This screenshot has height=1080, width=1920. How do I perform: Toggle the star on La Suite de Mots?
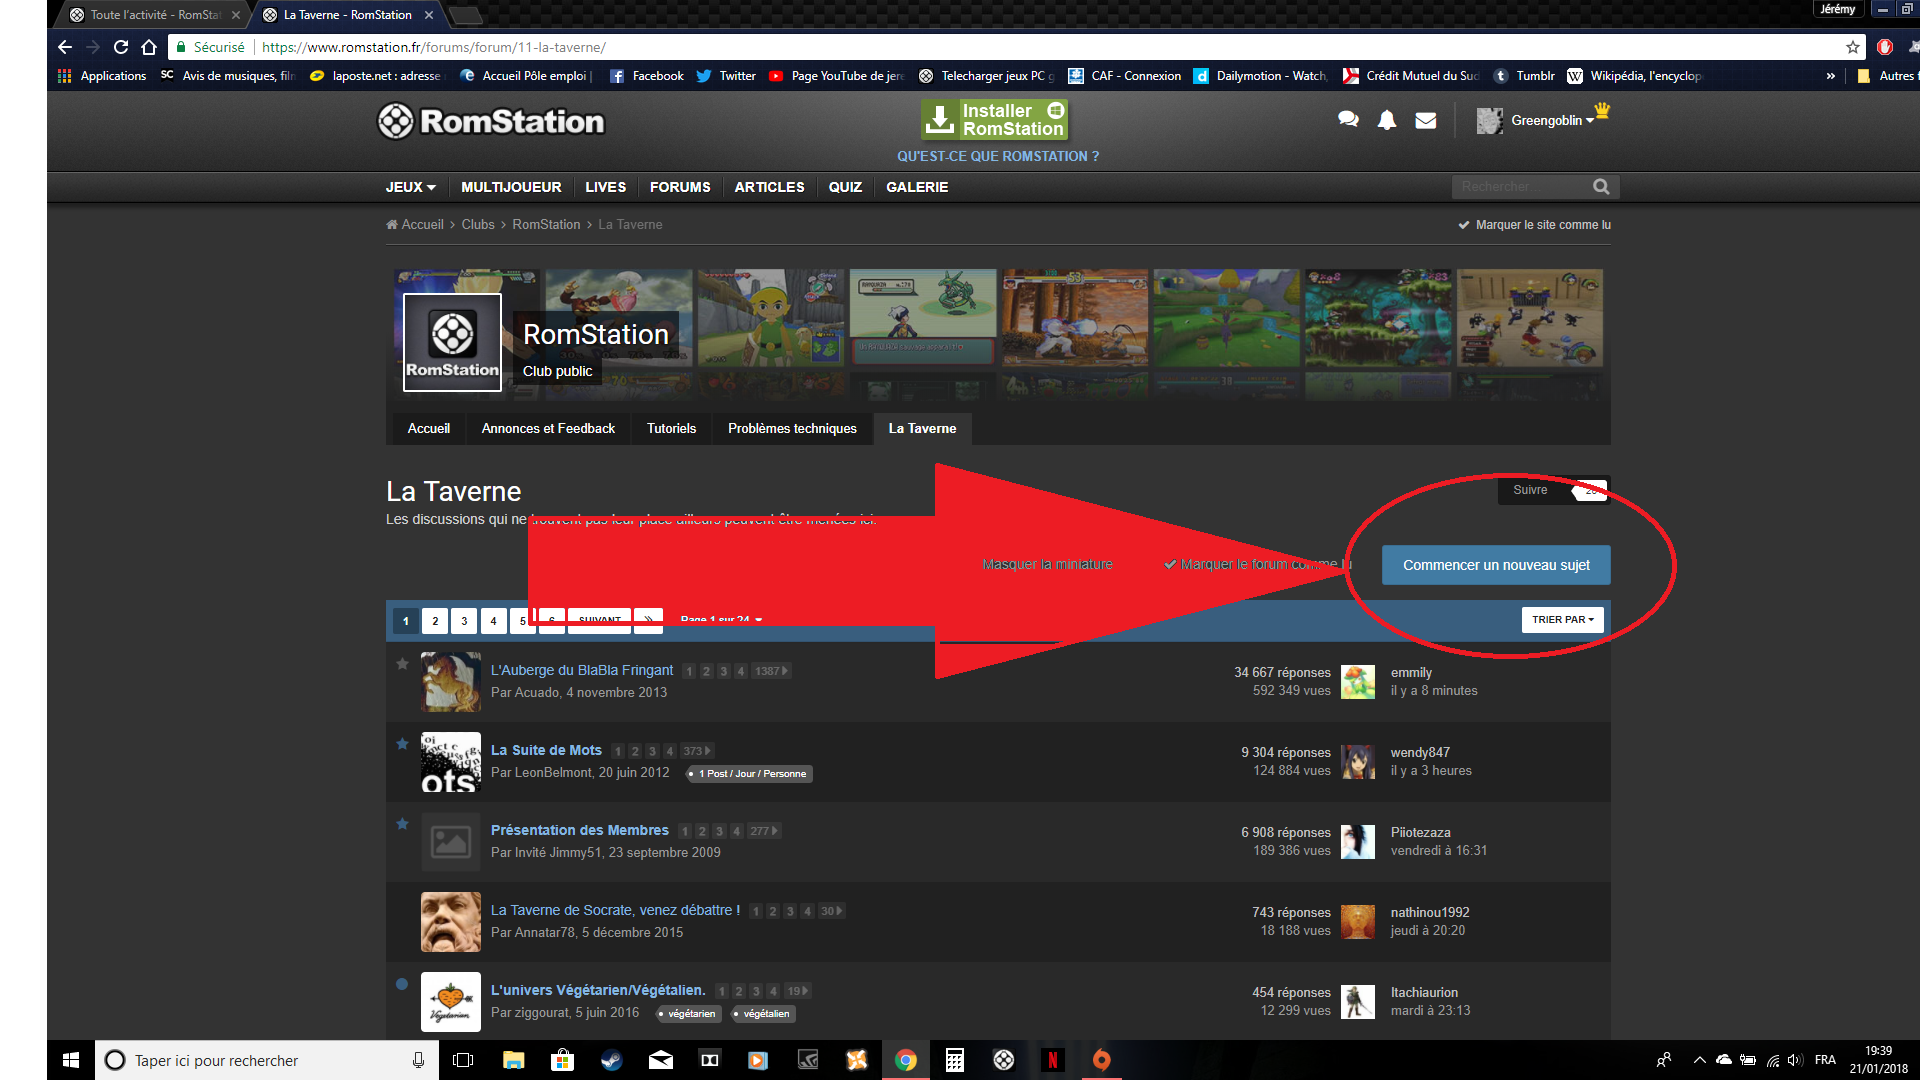402,744
